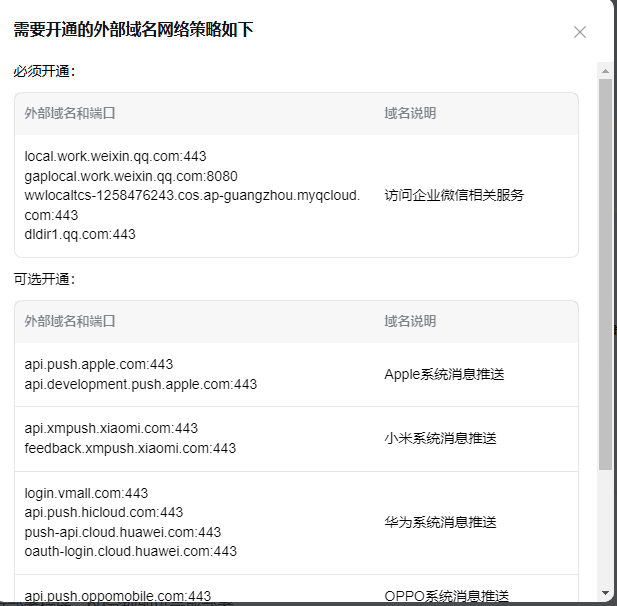This screenshot has height=606, width=617.
Task: Select push-api.cloud.huawei.com:443 entry
Action: [123, 532]
